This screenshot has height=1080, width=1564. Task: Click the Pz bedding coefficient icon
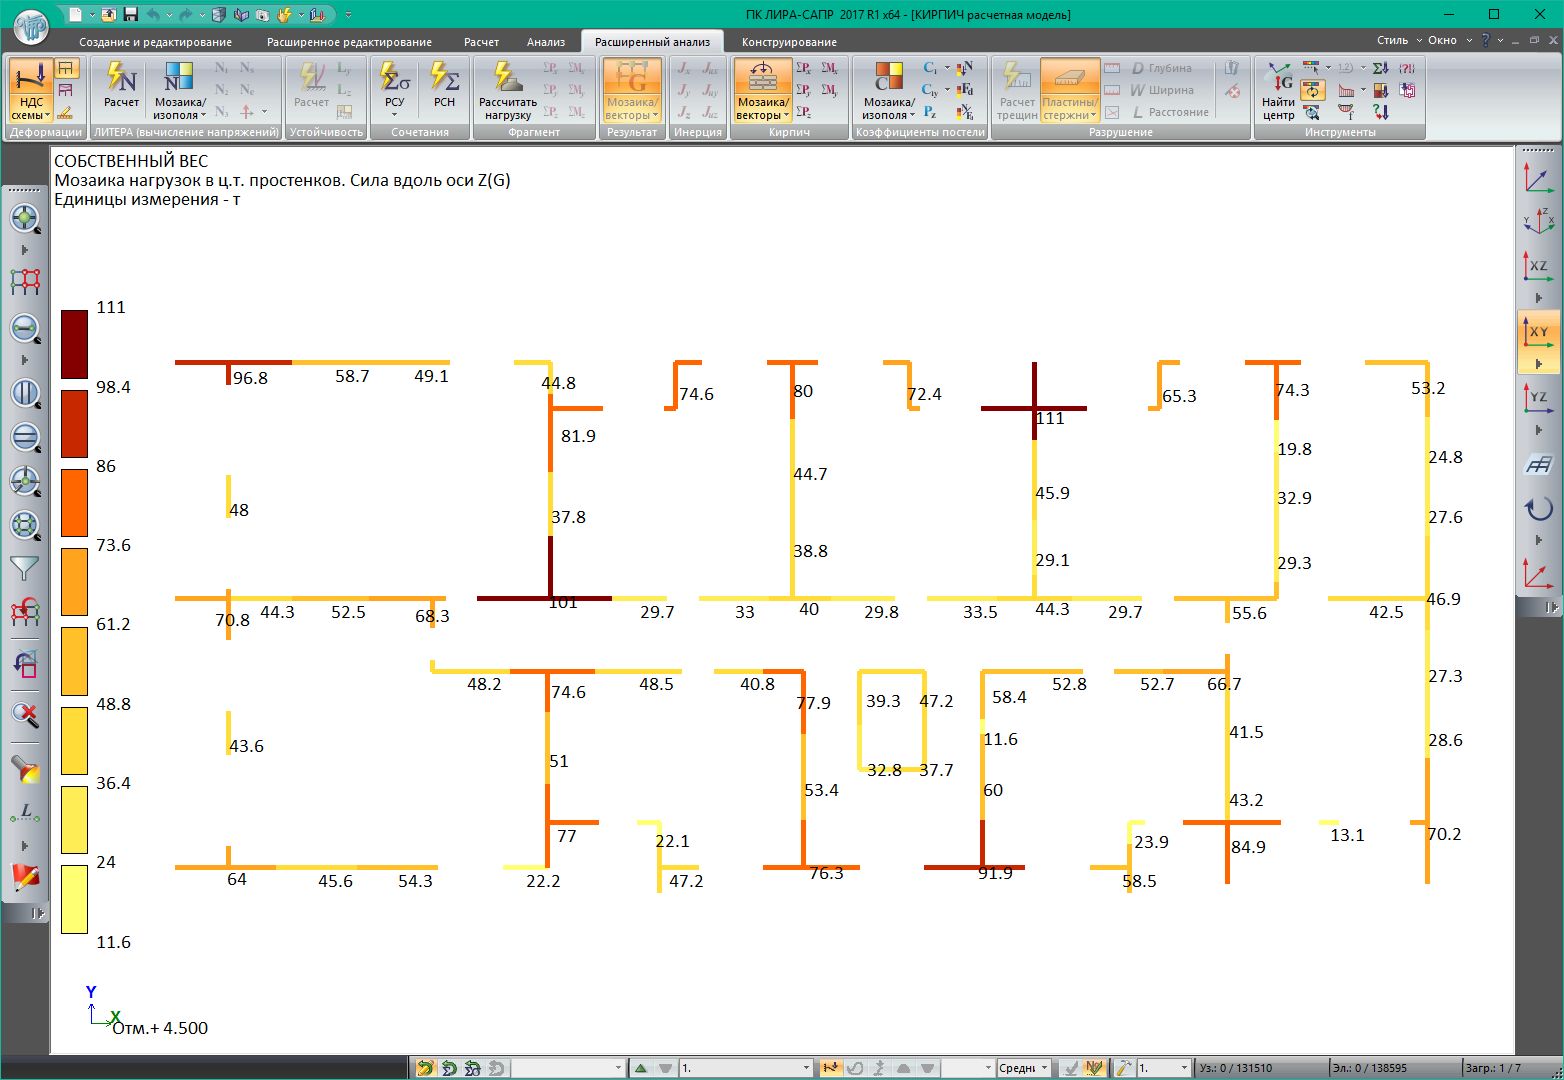(930, 112)
